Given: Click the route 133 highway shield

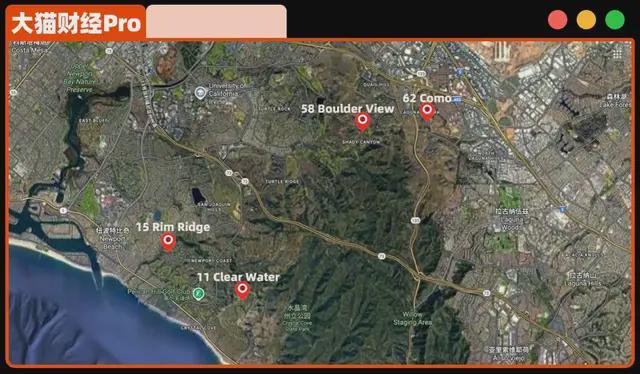Looking at the screenshot, I should point(415,220).
